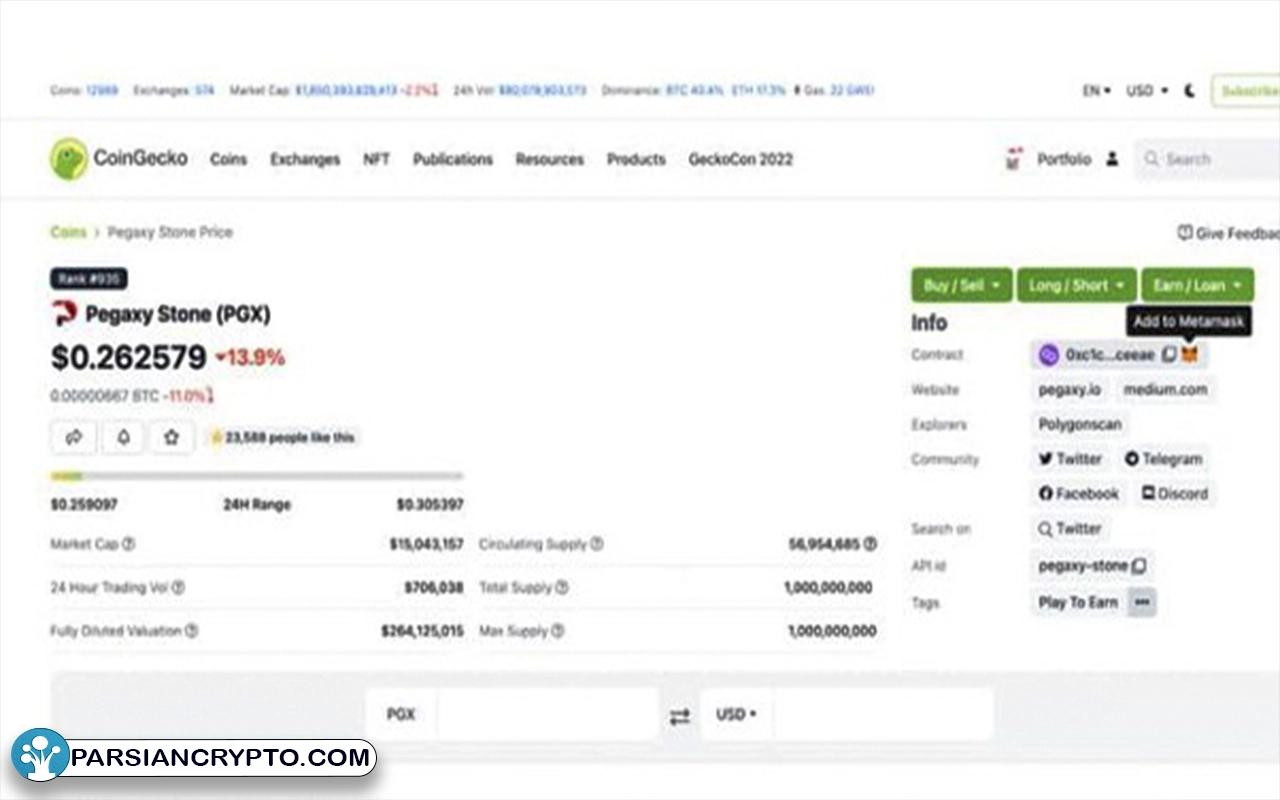The width and height of the screenshot is (1280, 800).
Task: Go to GeckoCon 2022
Action: (x=741, y=159)
